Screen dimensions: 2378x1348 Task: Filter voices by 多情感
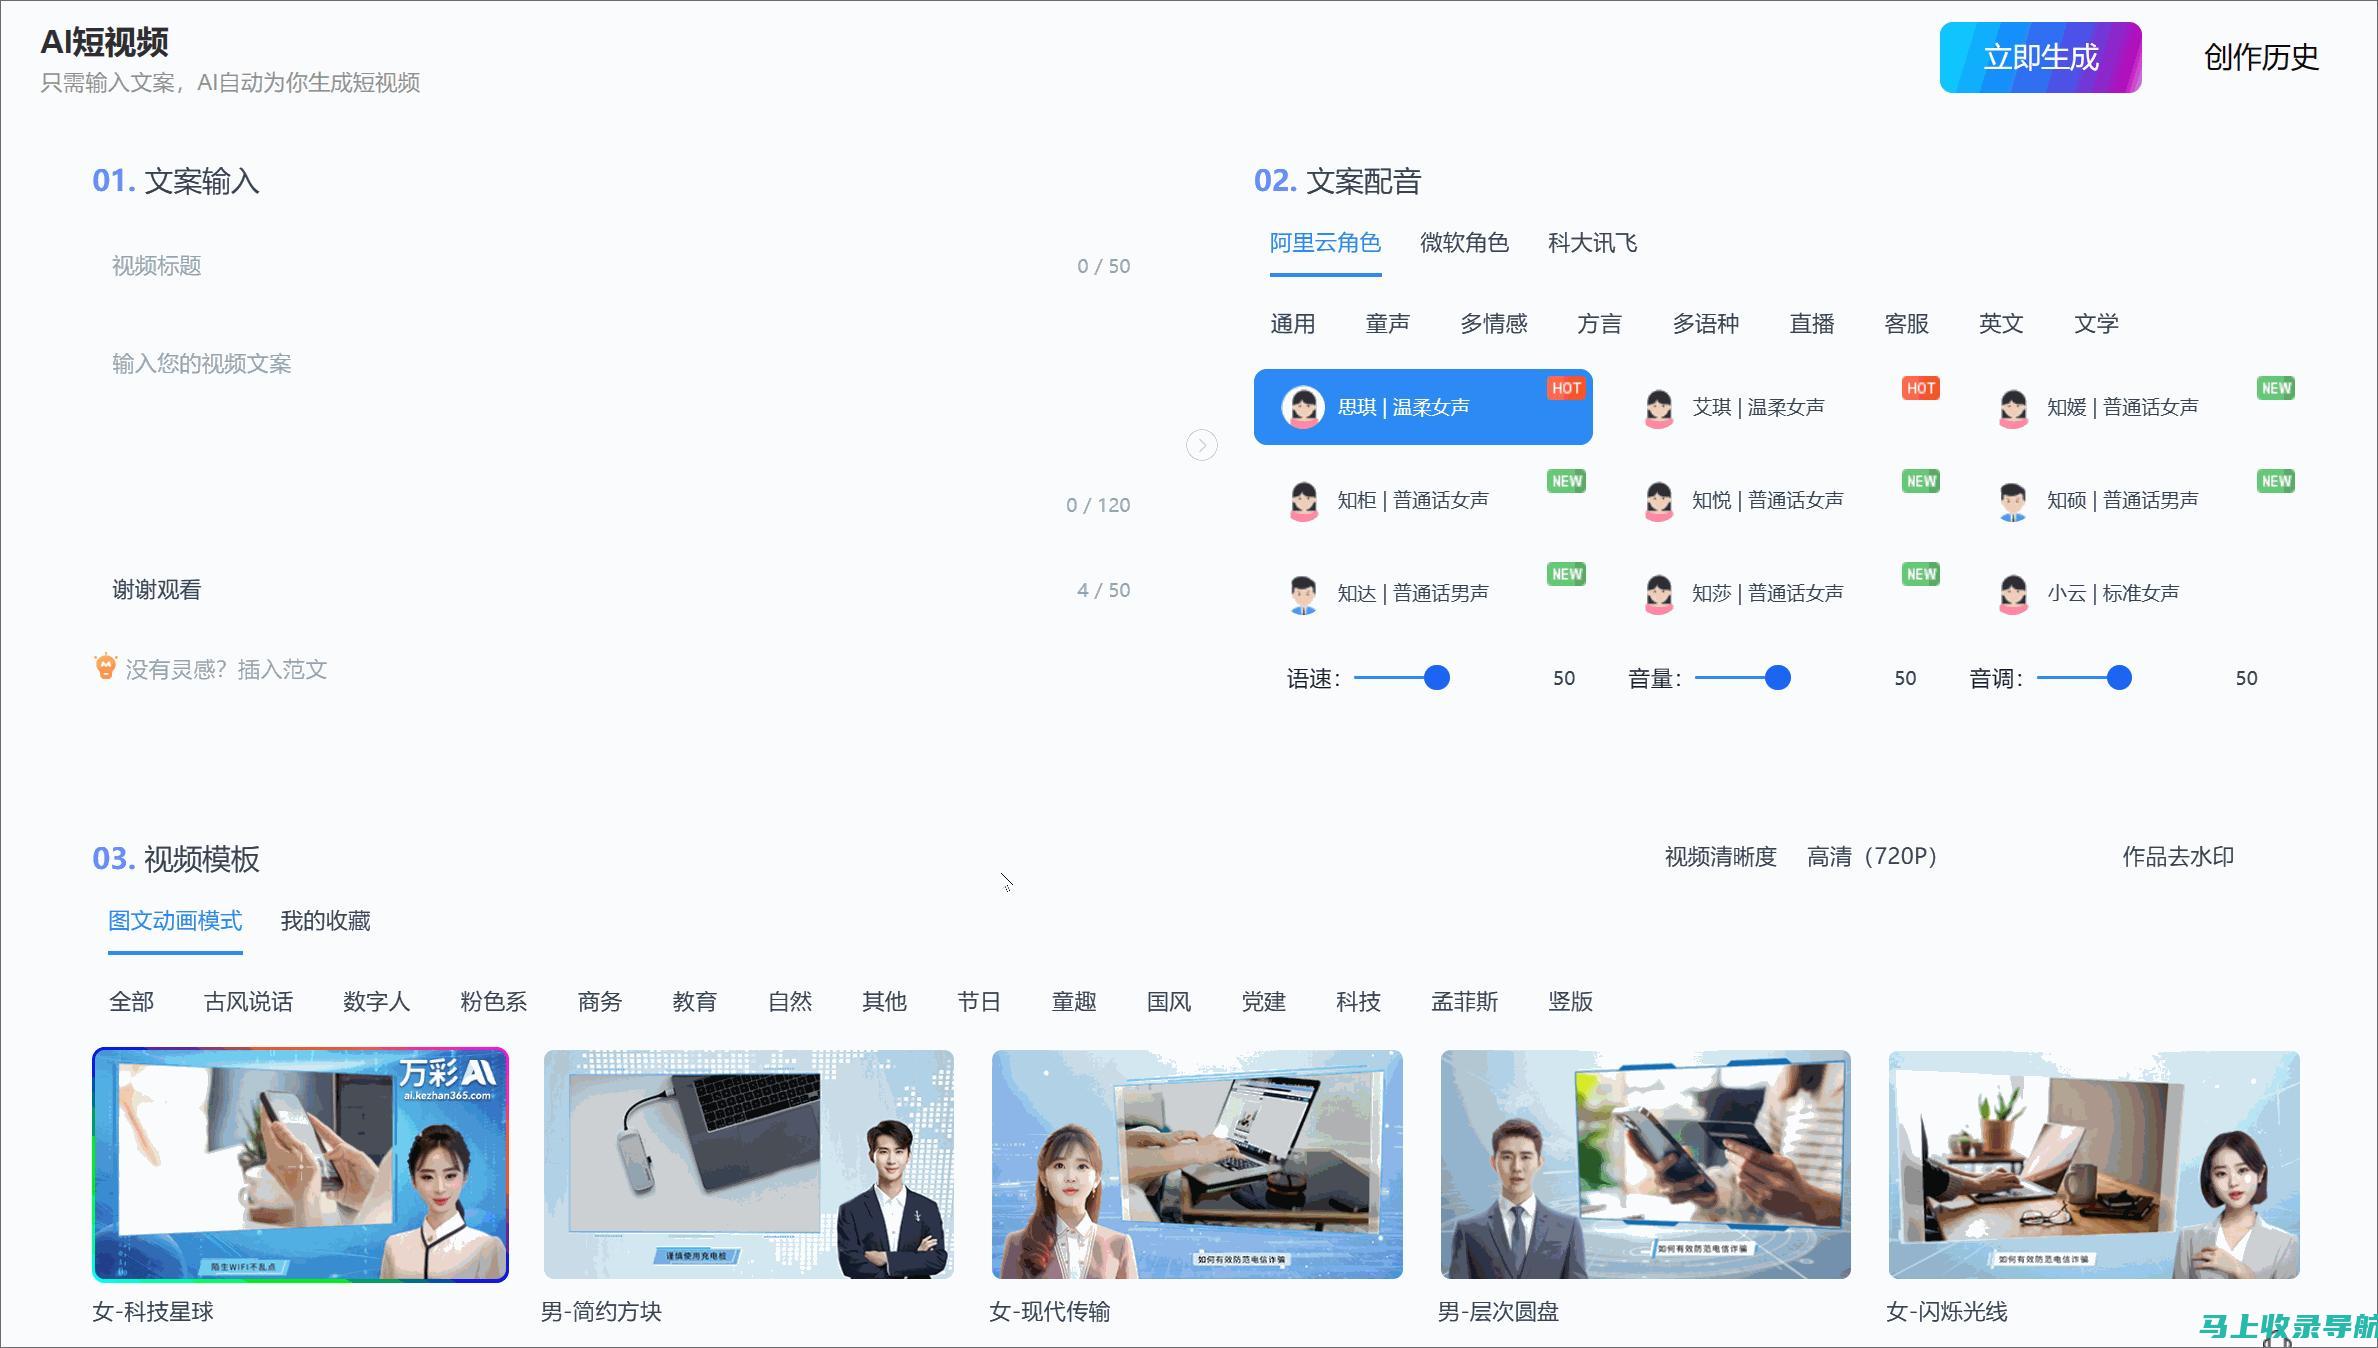click(x=1494, y=324)
